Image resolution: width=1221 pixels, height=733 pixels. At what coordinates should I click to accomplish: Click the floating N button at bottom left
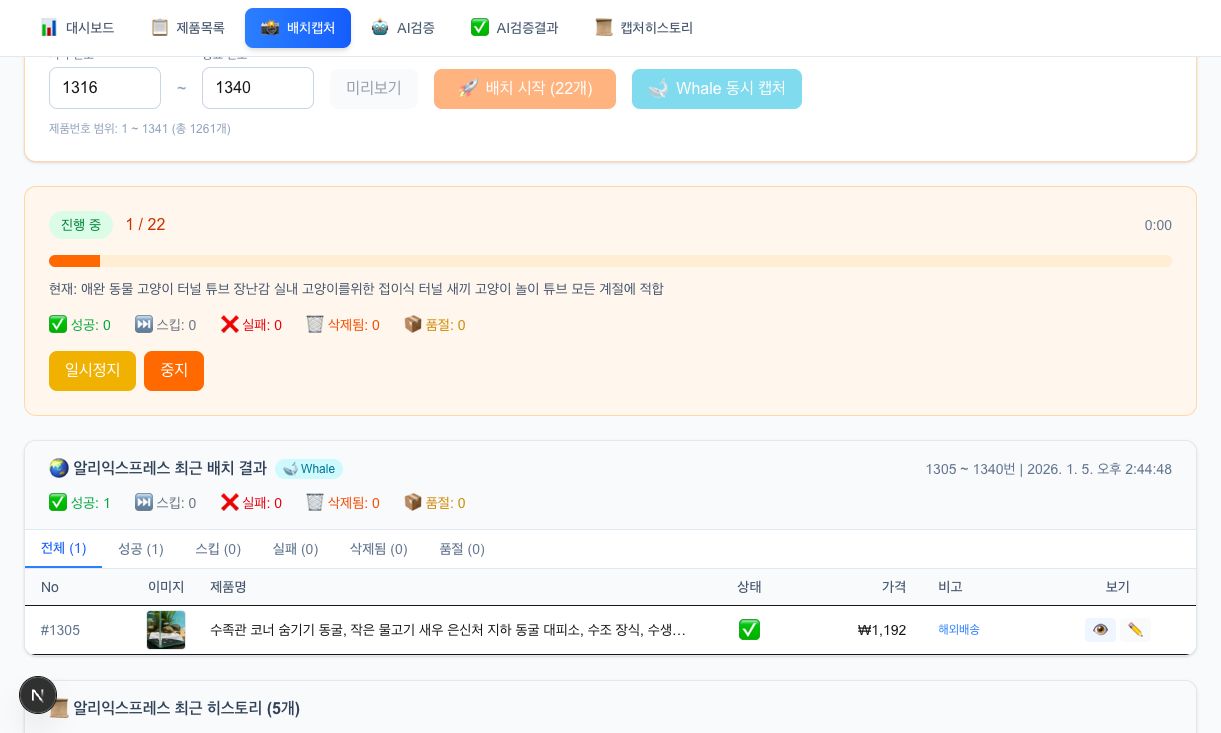click(38, 695)
